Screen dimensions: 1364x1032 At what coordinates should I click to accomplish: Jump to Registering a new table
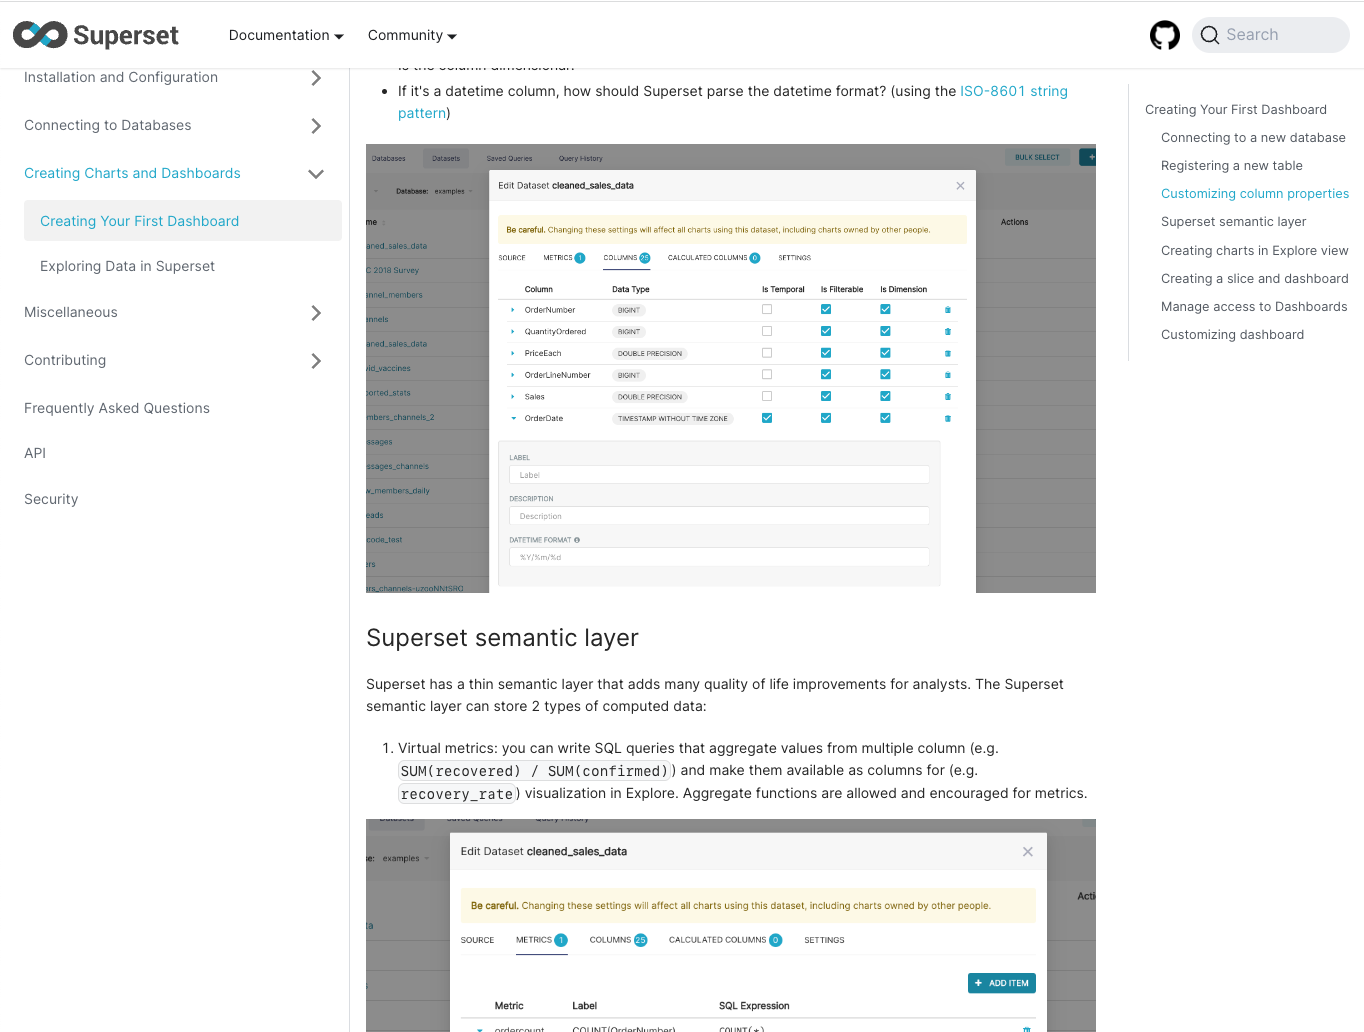[1232, 166]
